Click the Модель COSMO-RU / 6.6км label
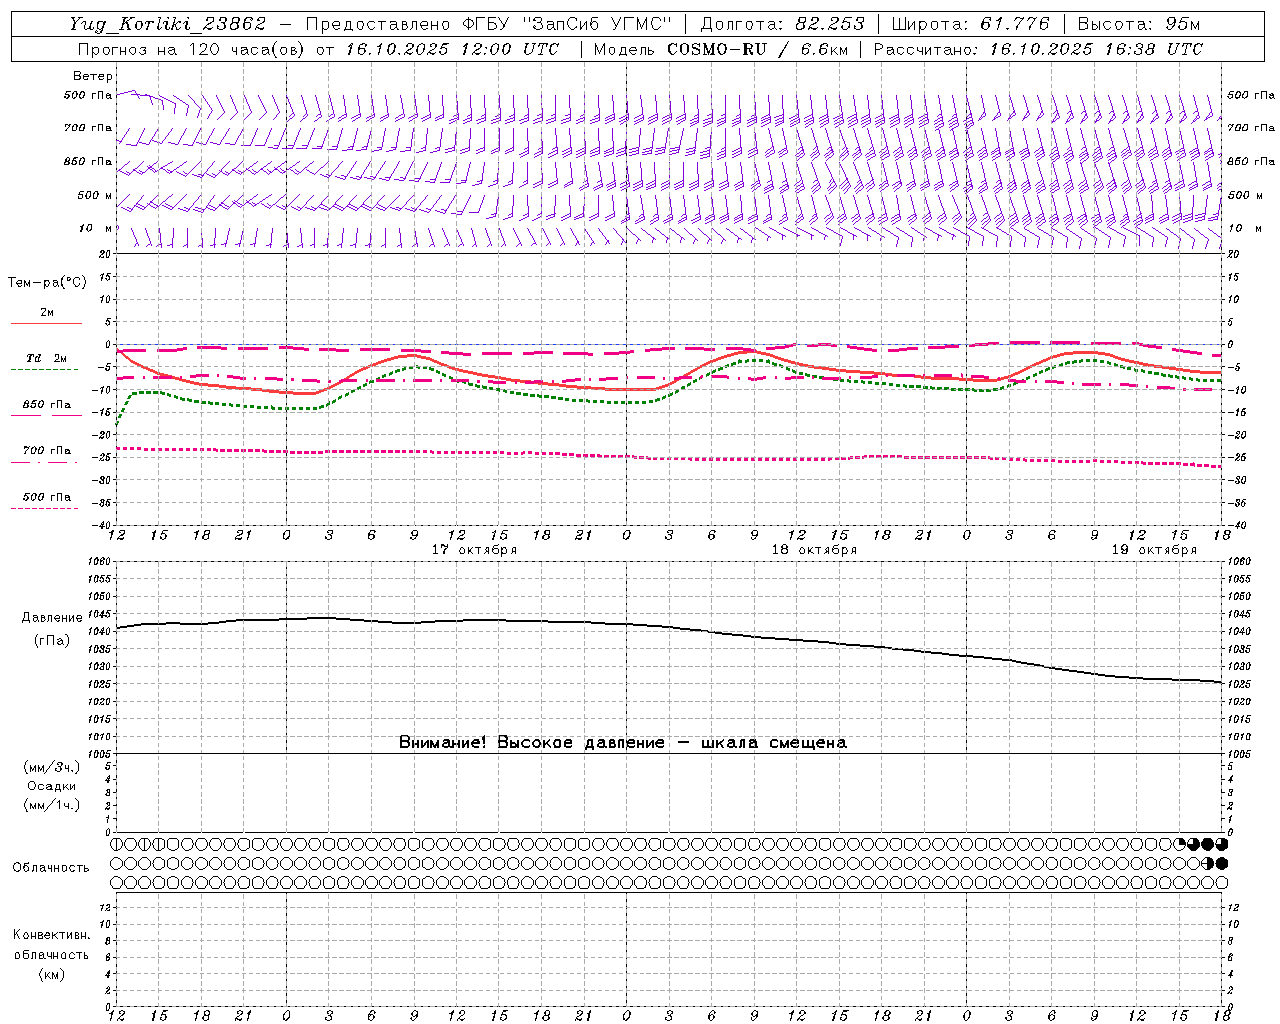Image resolution: width=1280 pixels, height=1024 pixels. (720, 49)
